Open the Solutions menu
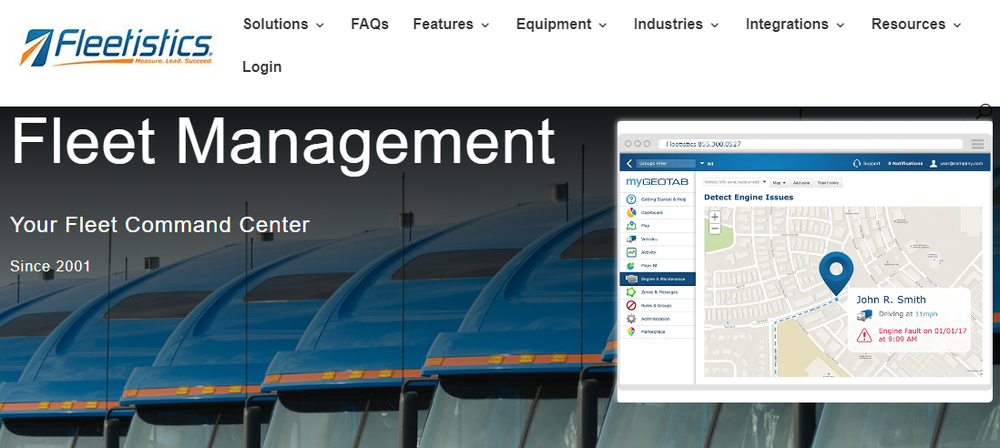The image size is (1000, 448). (x=283, y=24)
